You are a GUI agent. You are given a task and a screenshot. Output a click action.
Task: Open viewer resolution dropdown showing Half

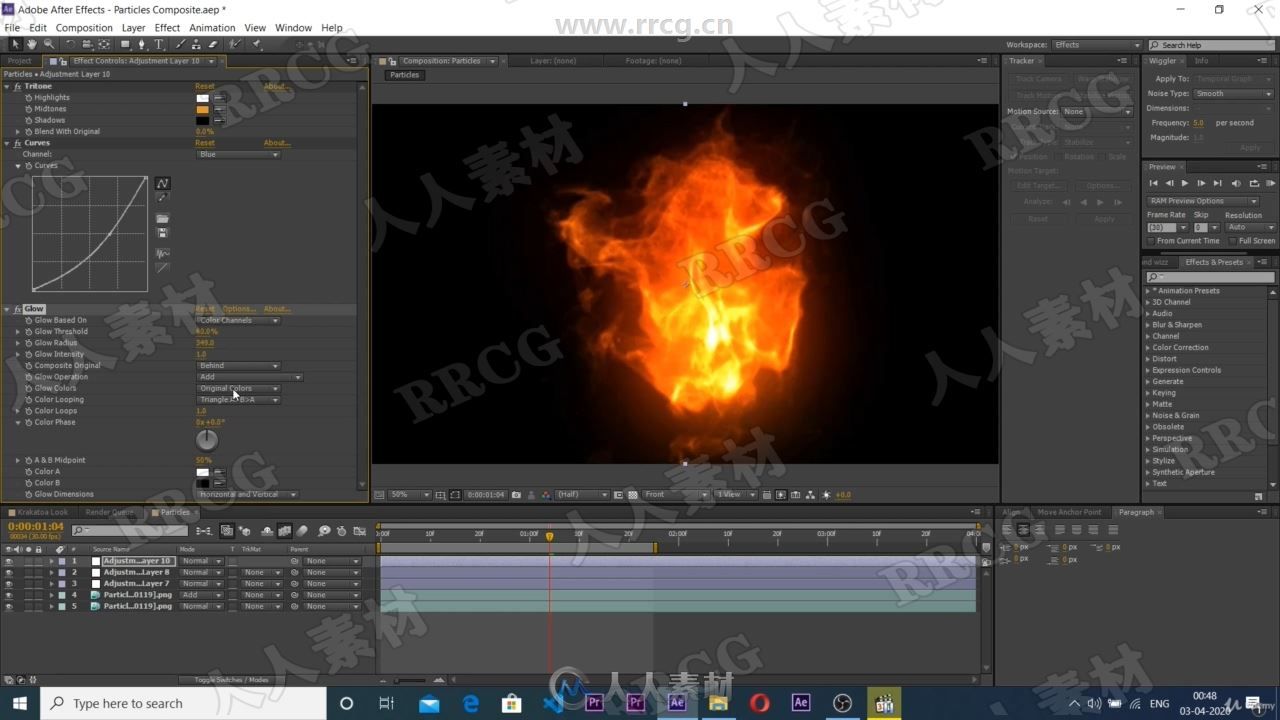pyautogui.click(x=583, y=495)
